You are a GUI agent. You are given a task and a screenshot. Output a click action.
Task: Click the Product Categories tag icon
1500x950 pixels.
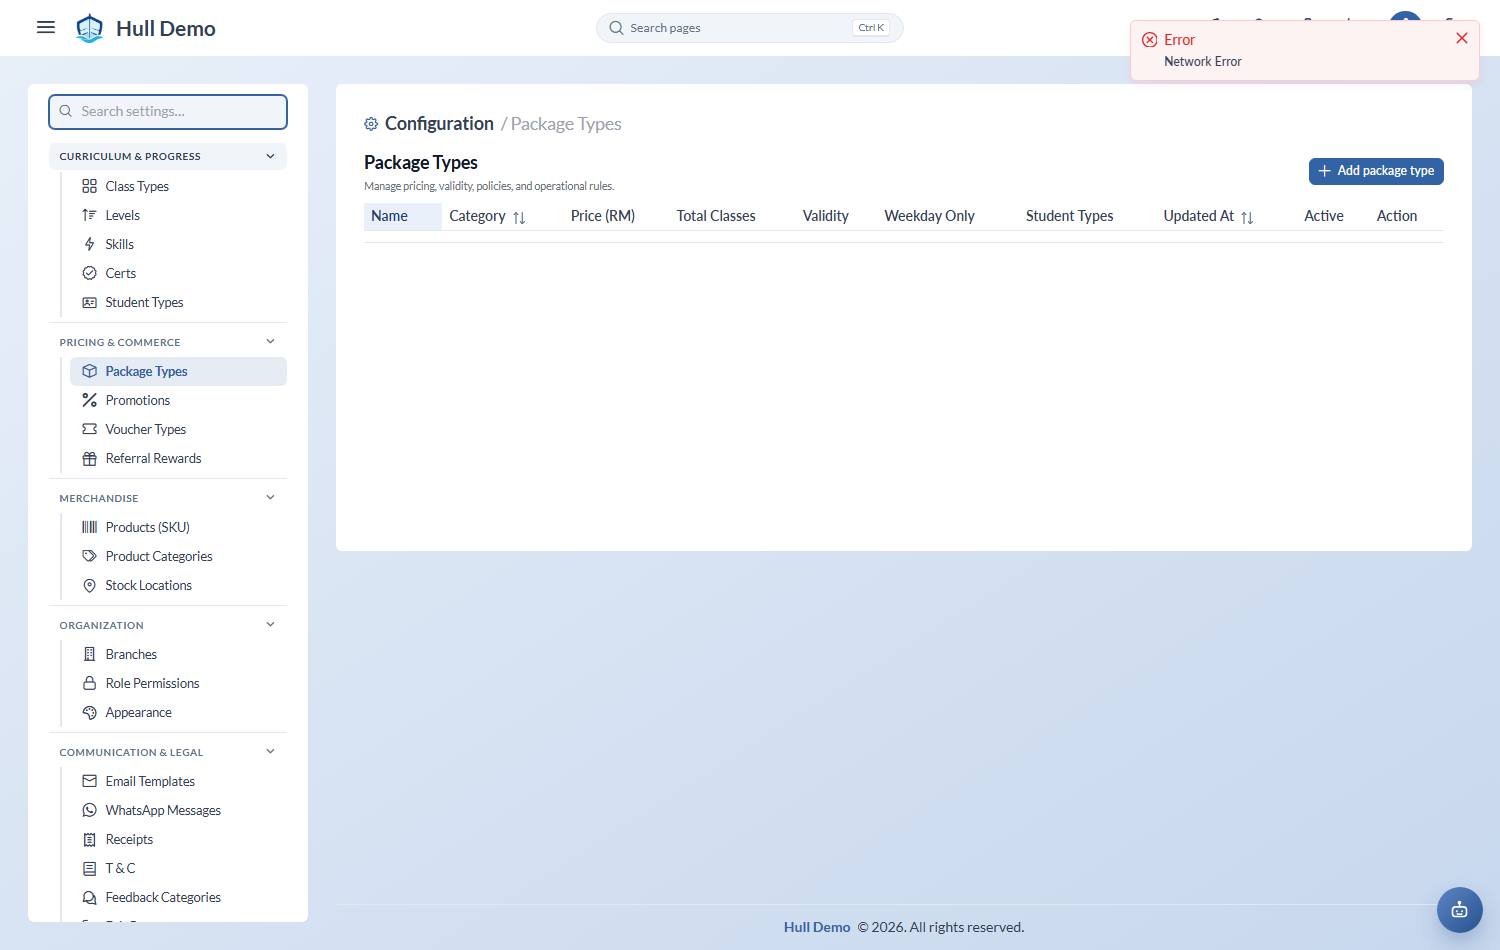pos(90,556)
